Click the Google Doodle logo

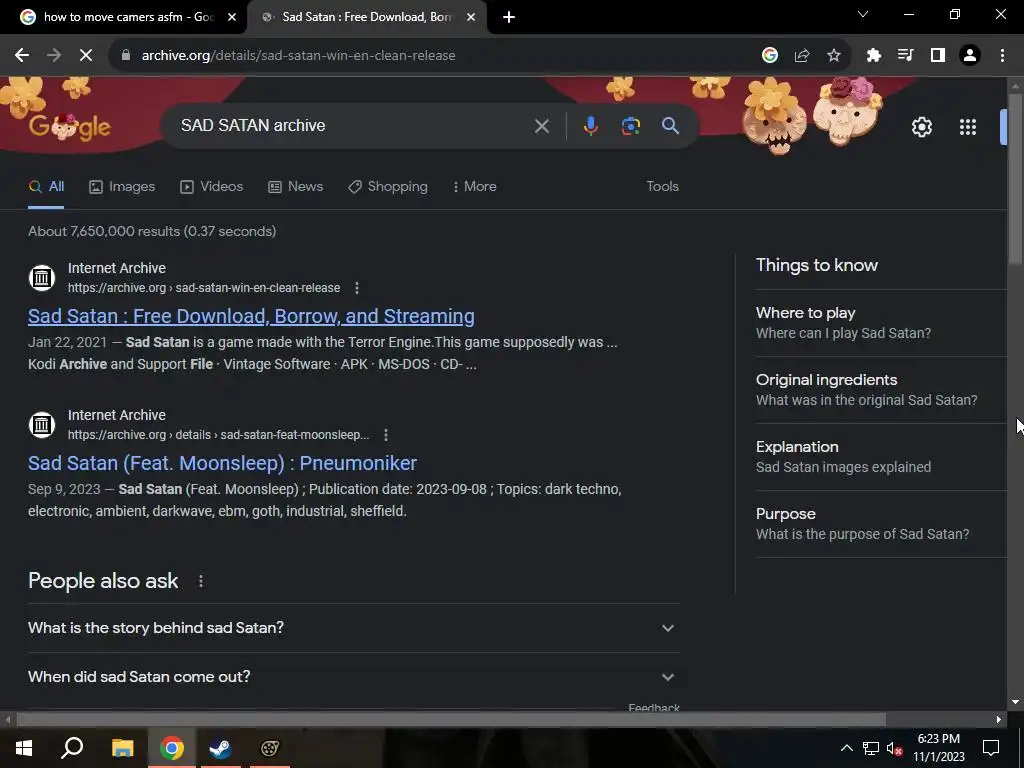70,127
